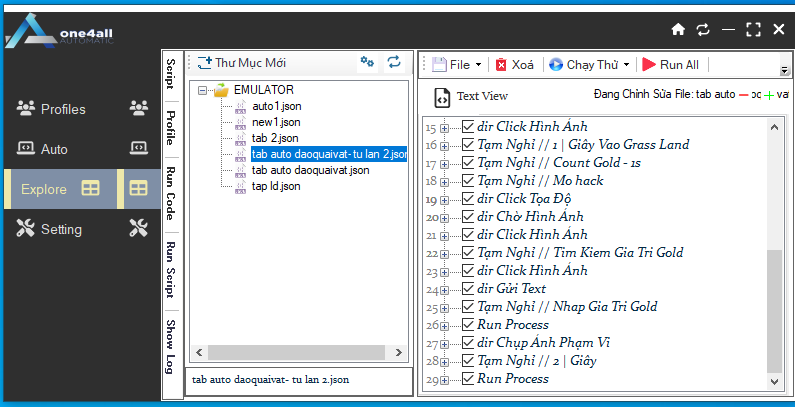The image size is (795, 407).
Task: Open the Setting section in sidebar
Action: click(61, 229)
